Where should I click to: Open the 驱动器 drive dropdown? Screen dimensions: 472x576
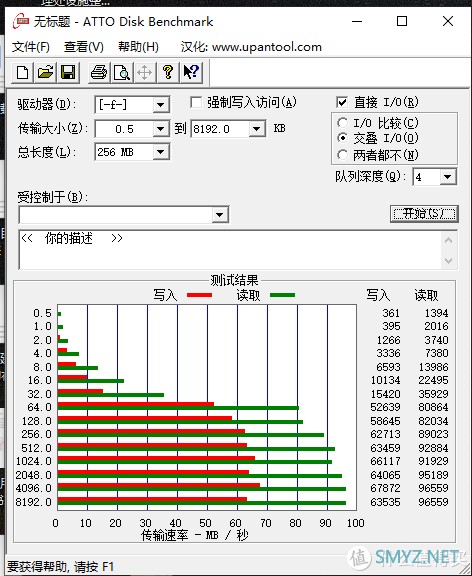pos(161,105)
